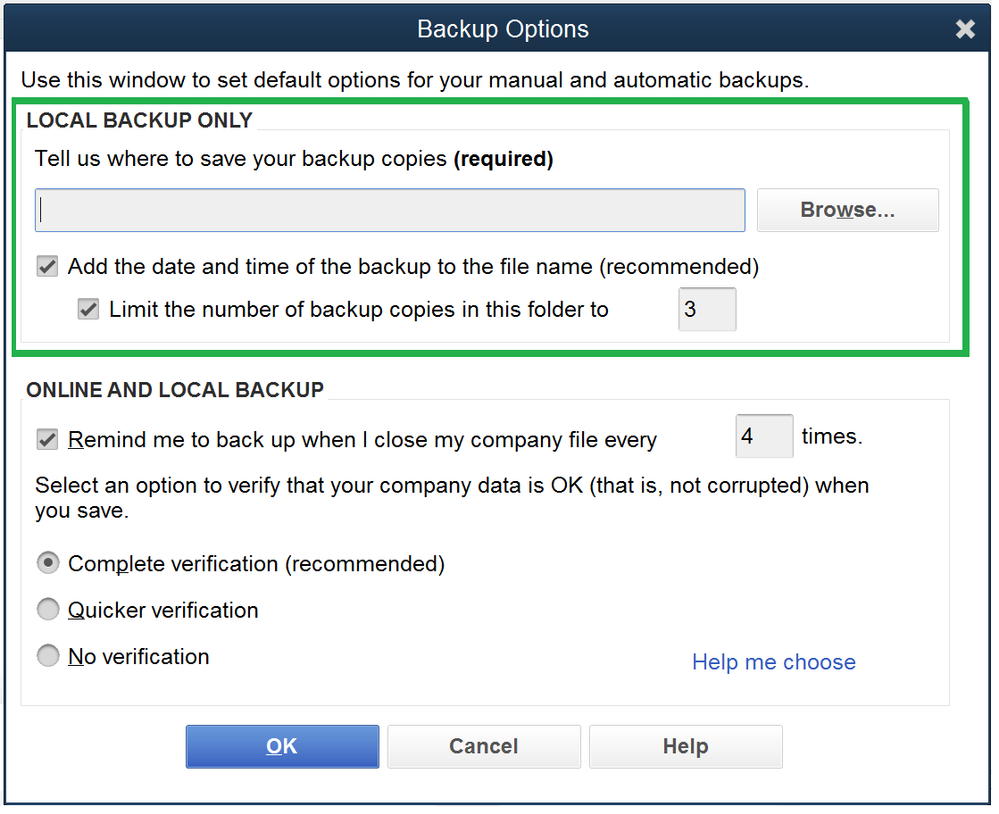Select No verification option
This screenshot has width=999, height=814.
coord(48,656)
